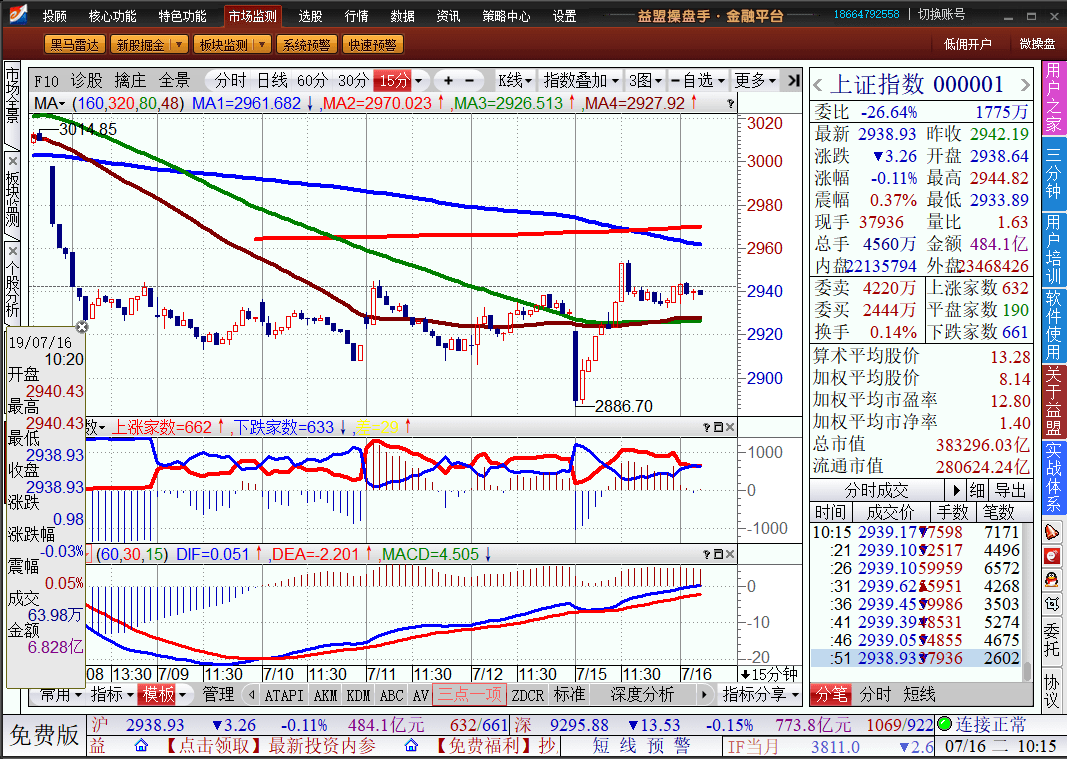This screenshot has width=1067, height=759.
Task: Open the 板块监测 dropdown arrow in toolbar
Action: click(263, 45)
